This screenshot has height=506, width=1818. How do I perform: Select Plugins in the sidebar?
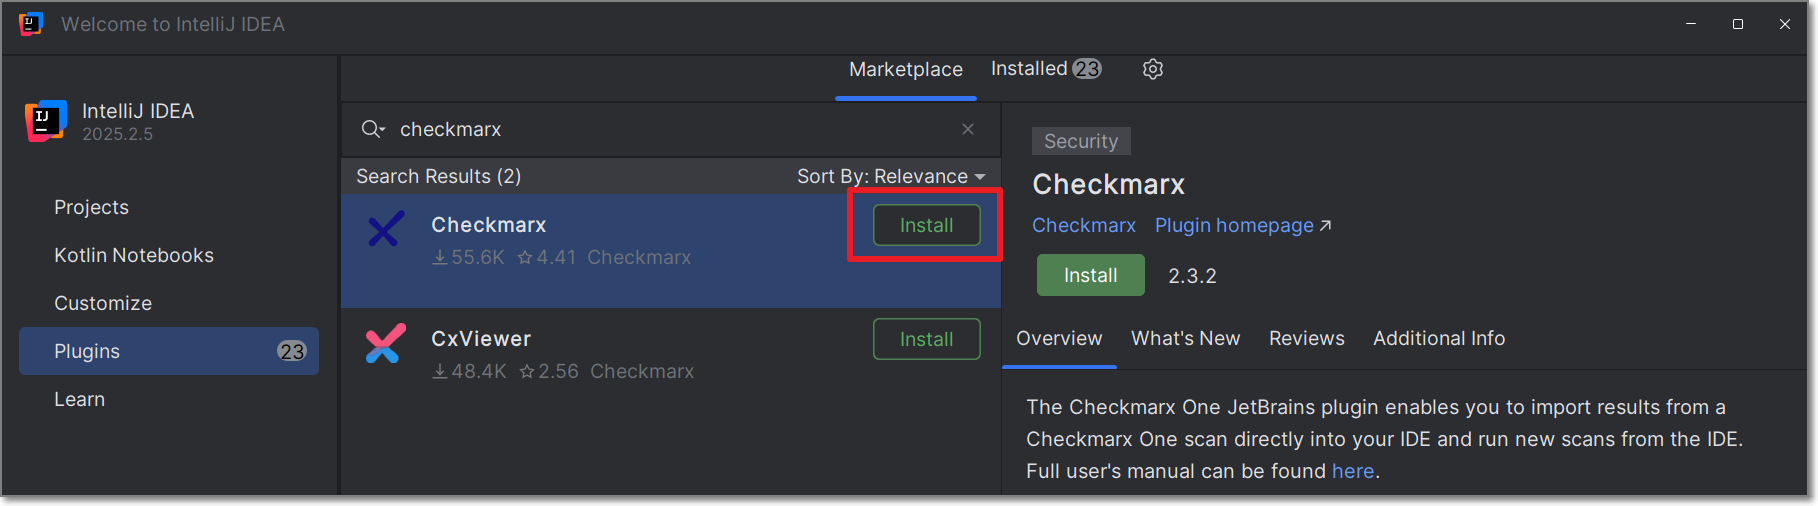click(168, 351)
